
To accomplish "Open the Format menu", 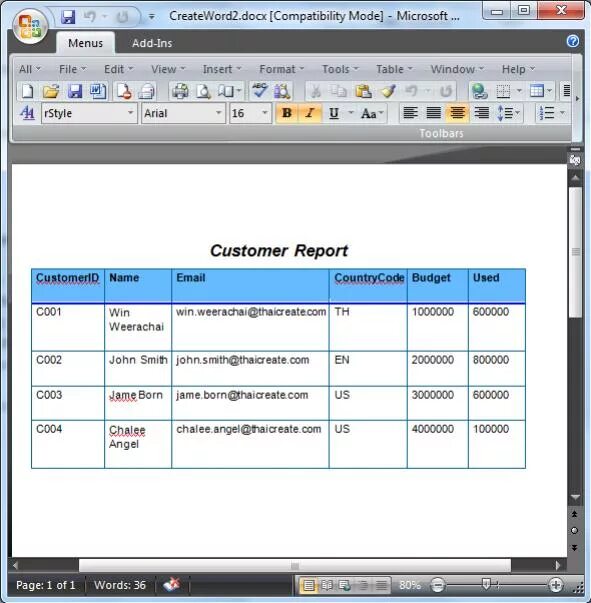I will click(x=281, y=69).
